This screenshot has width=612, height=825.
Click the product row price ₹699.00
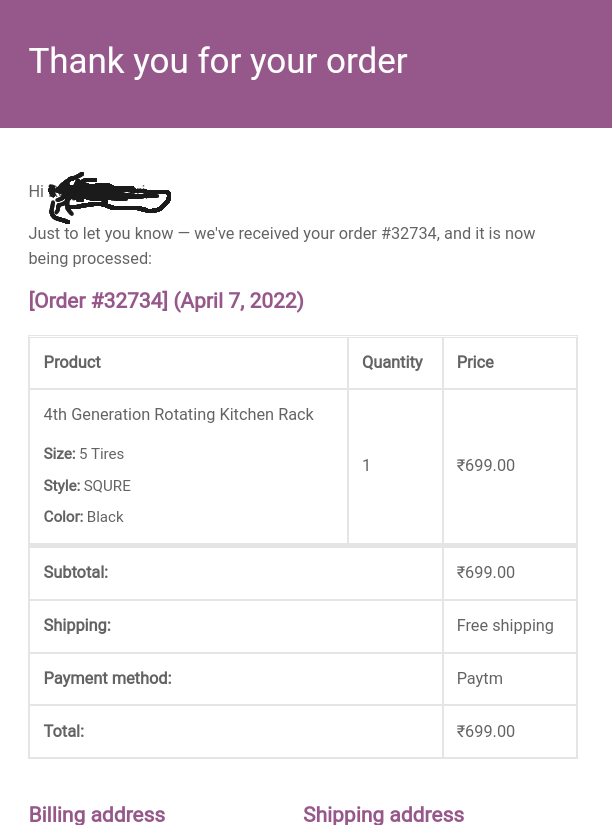pyautogui.click(x=486, y=465)
